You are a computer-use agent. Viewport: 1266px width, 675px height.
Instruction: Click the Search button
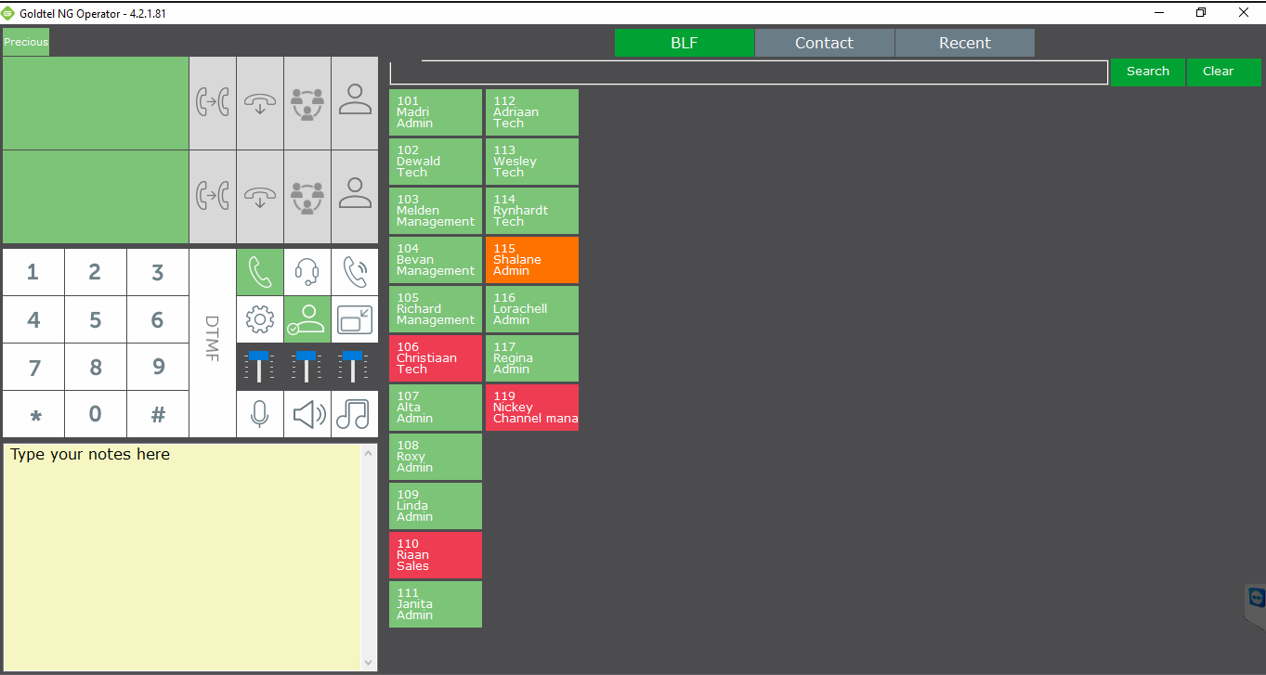pos(1147,72)
